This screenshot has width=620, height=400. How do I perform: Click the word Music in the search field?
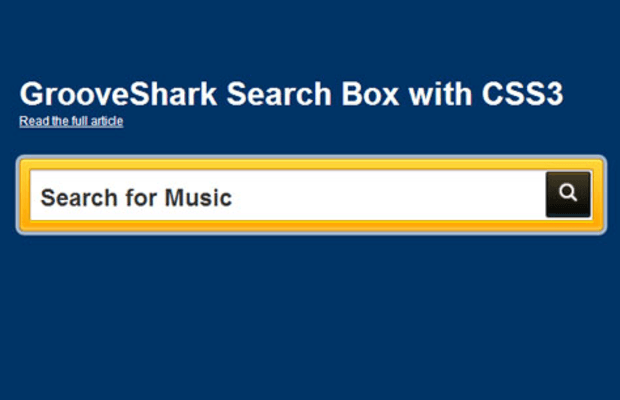[198, 198]
